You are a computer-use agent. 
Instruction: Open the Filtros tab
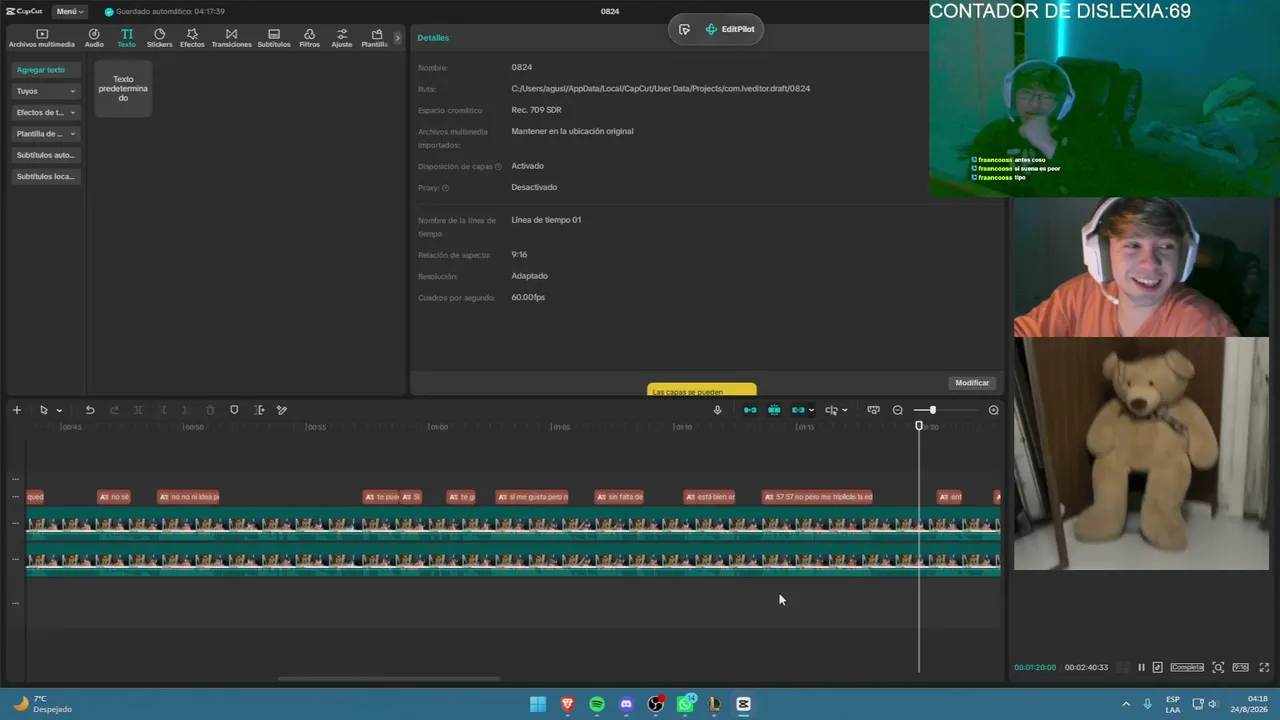pos(309,38)
